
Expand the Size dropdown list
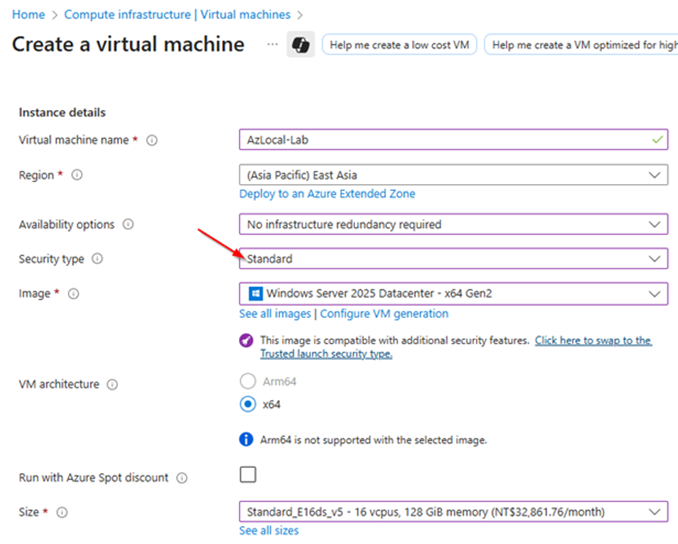point(453,513)
